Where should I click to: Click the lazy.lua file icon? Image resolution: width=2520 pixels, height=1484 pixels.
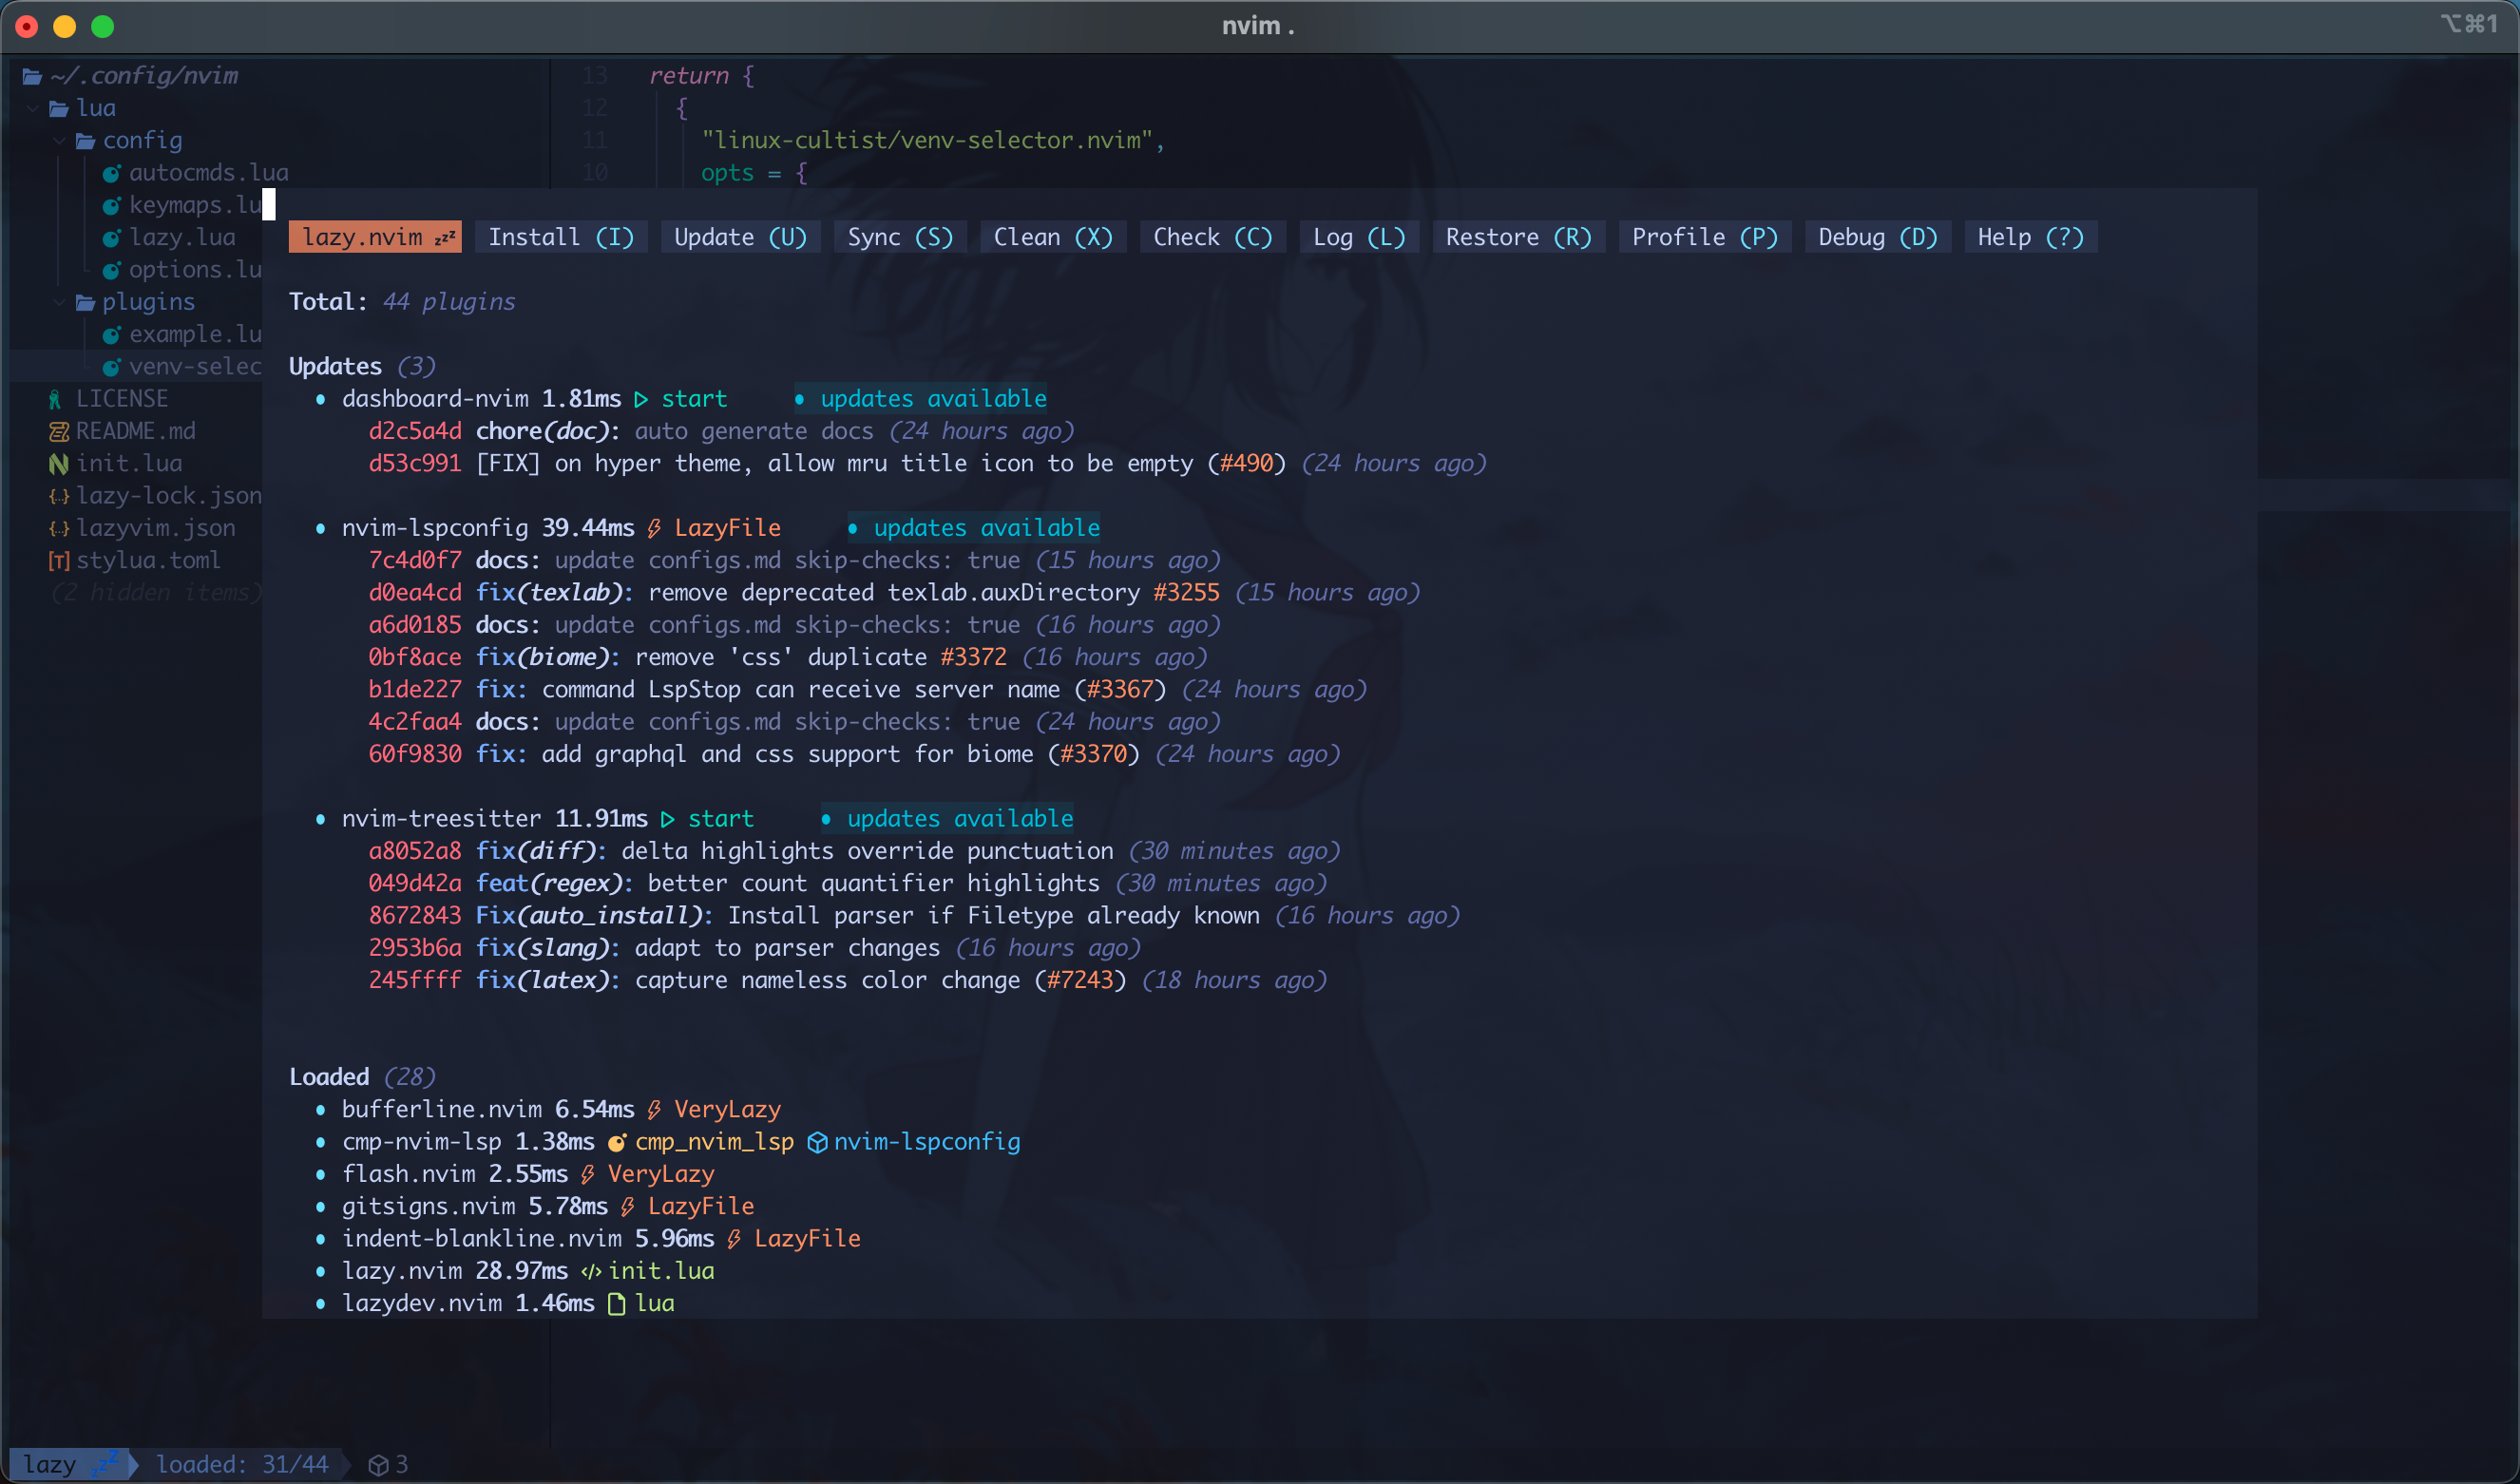[x=112, y=238]
